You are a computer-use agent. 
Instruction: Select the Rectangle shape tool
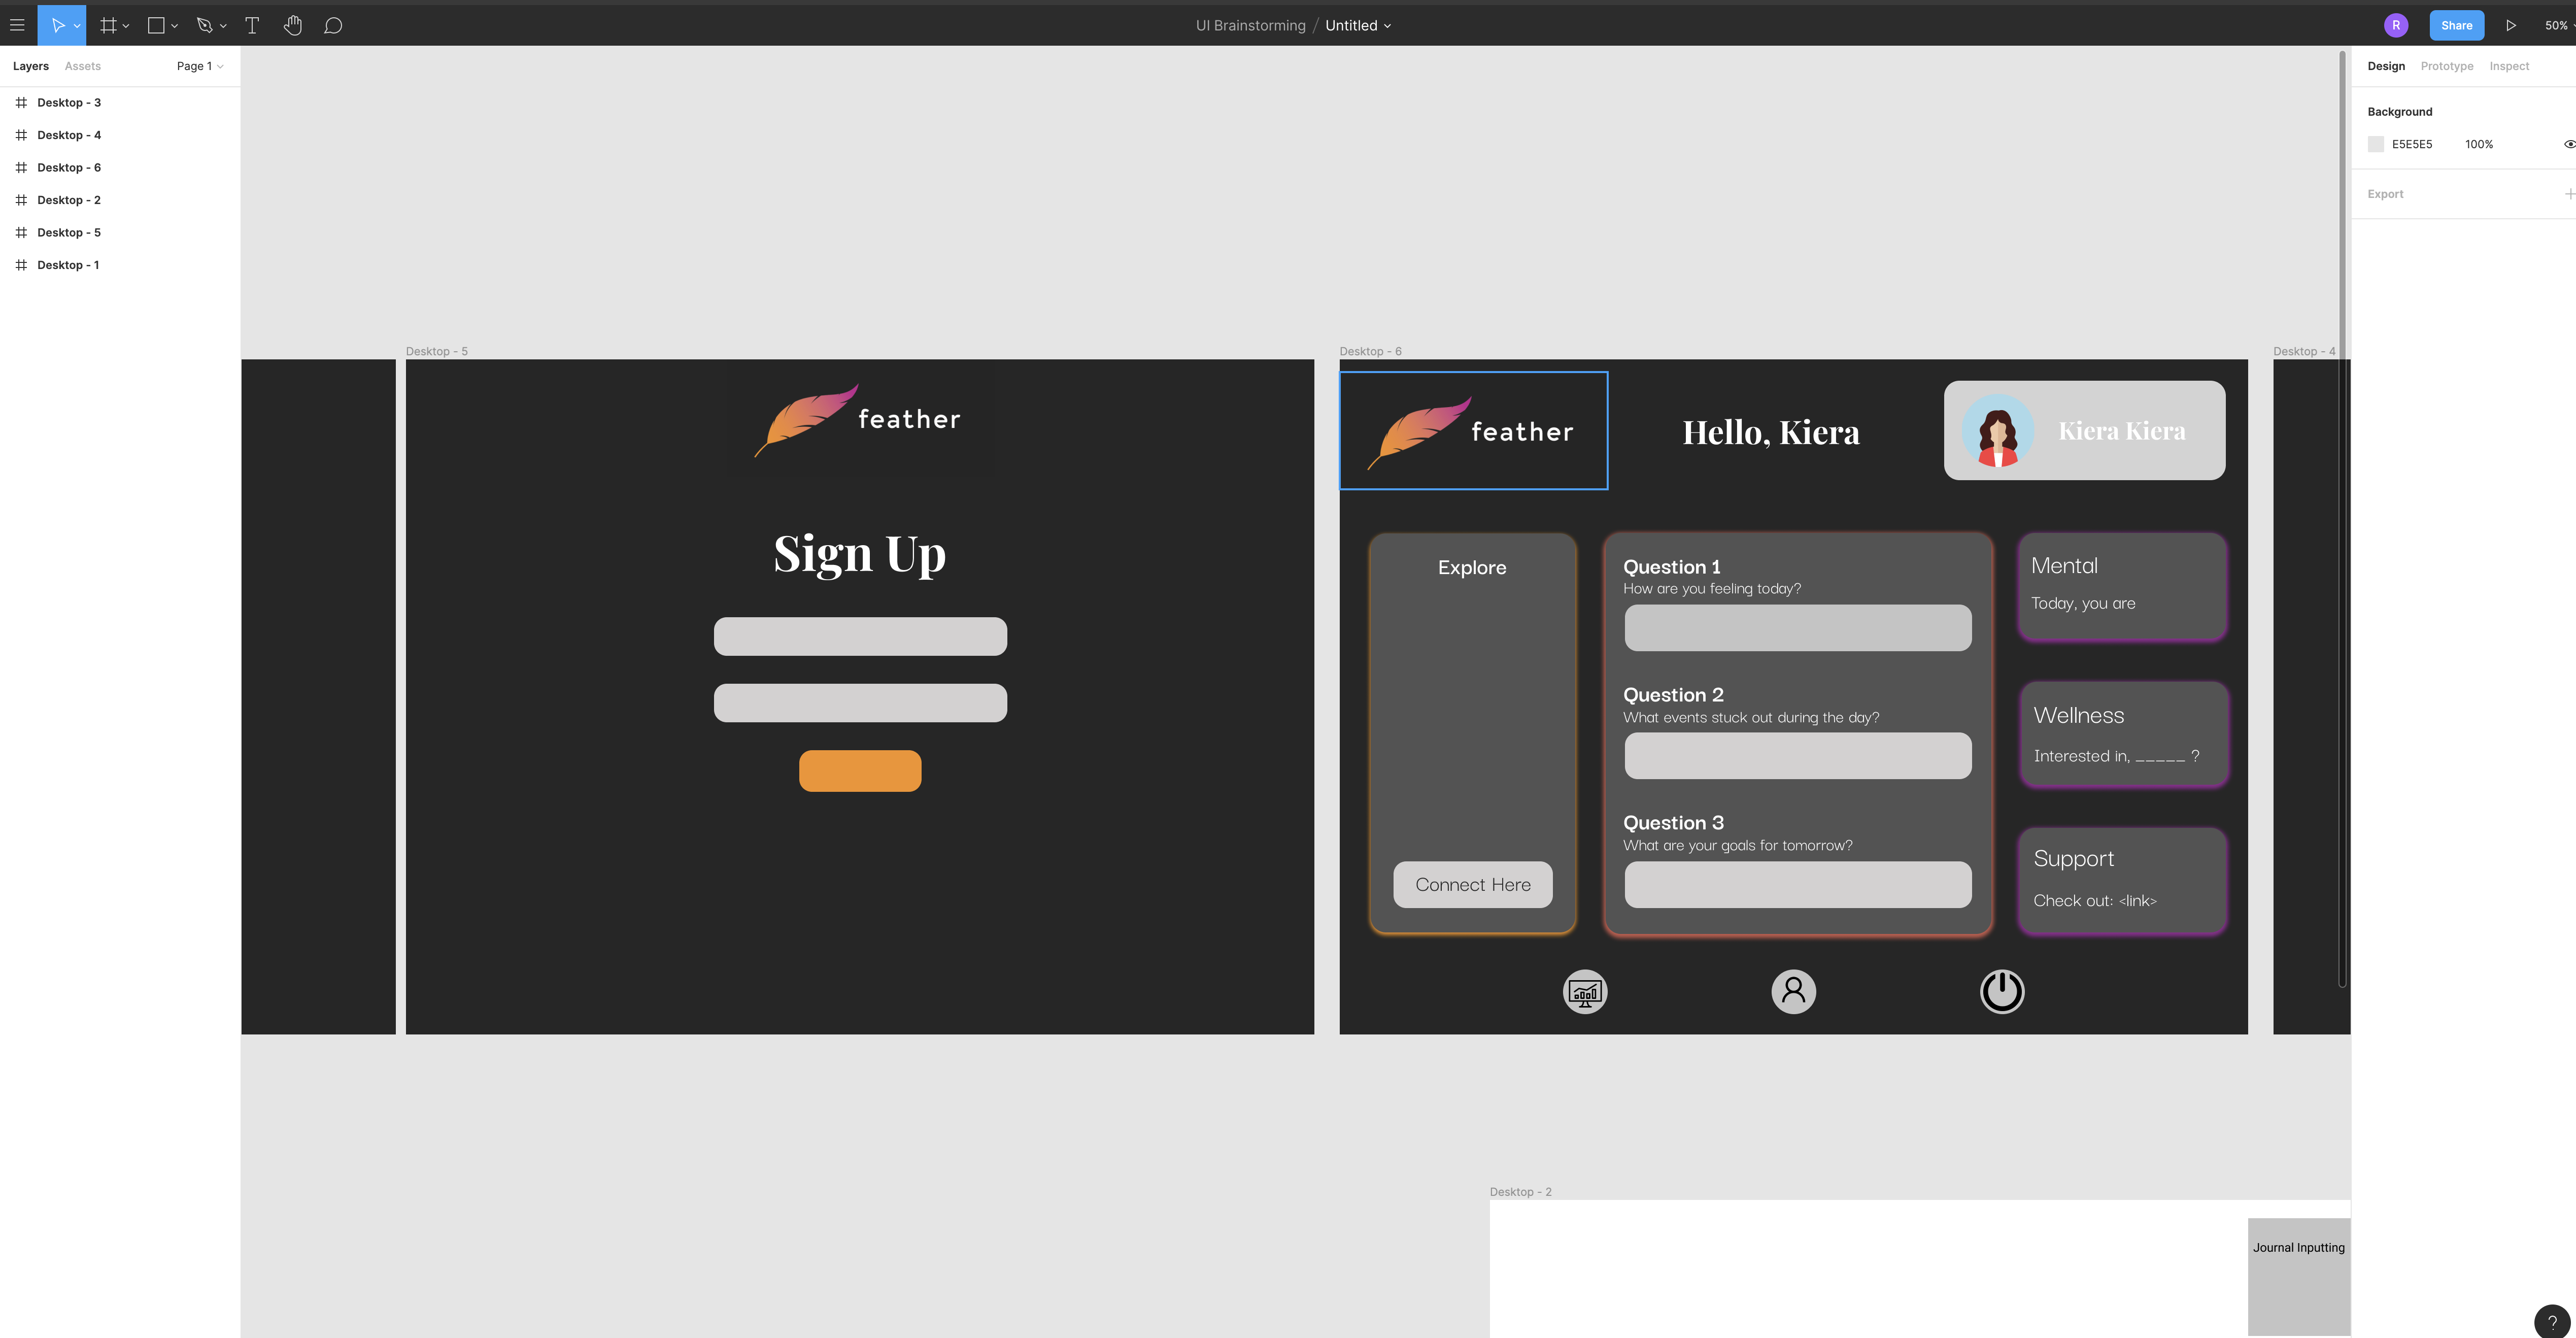(x=156, y=25)
